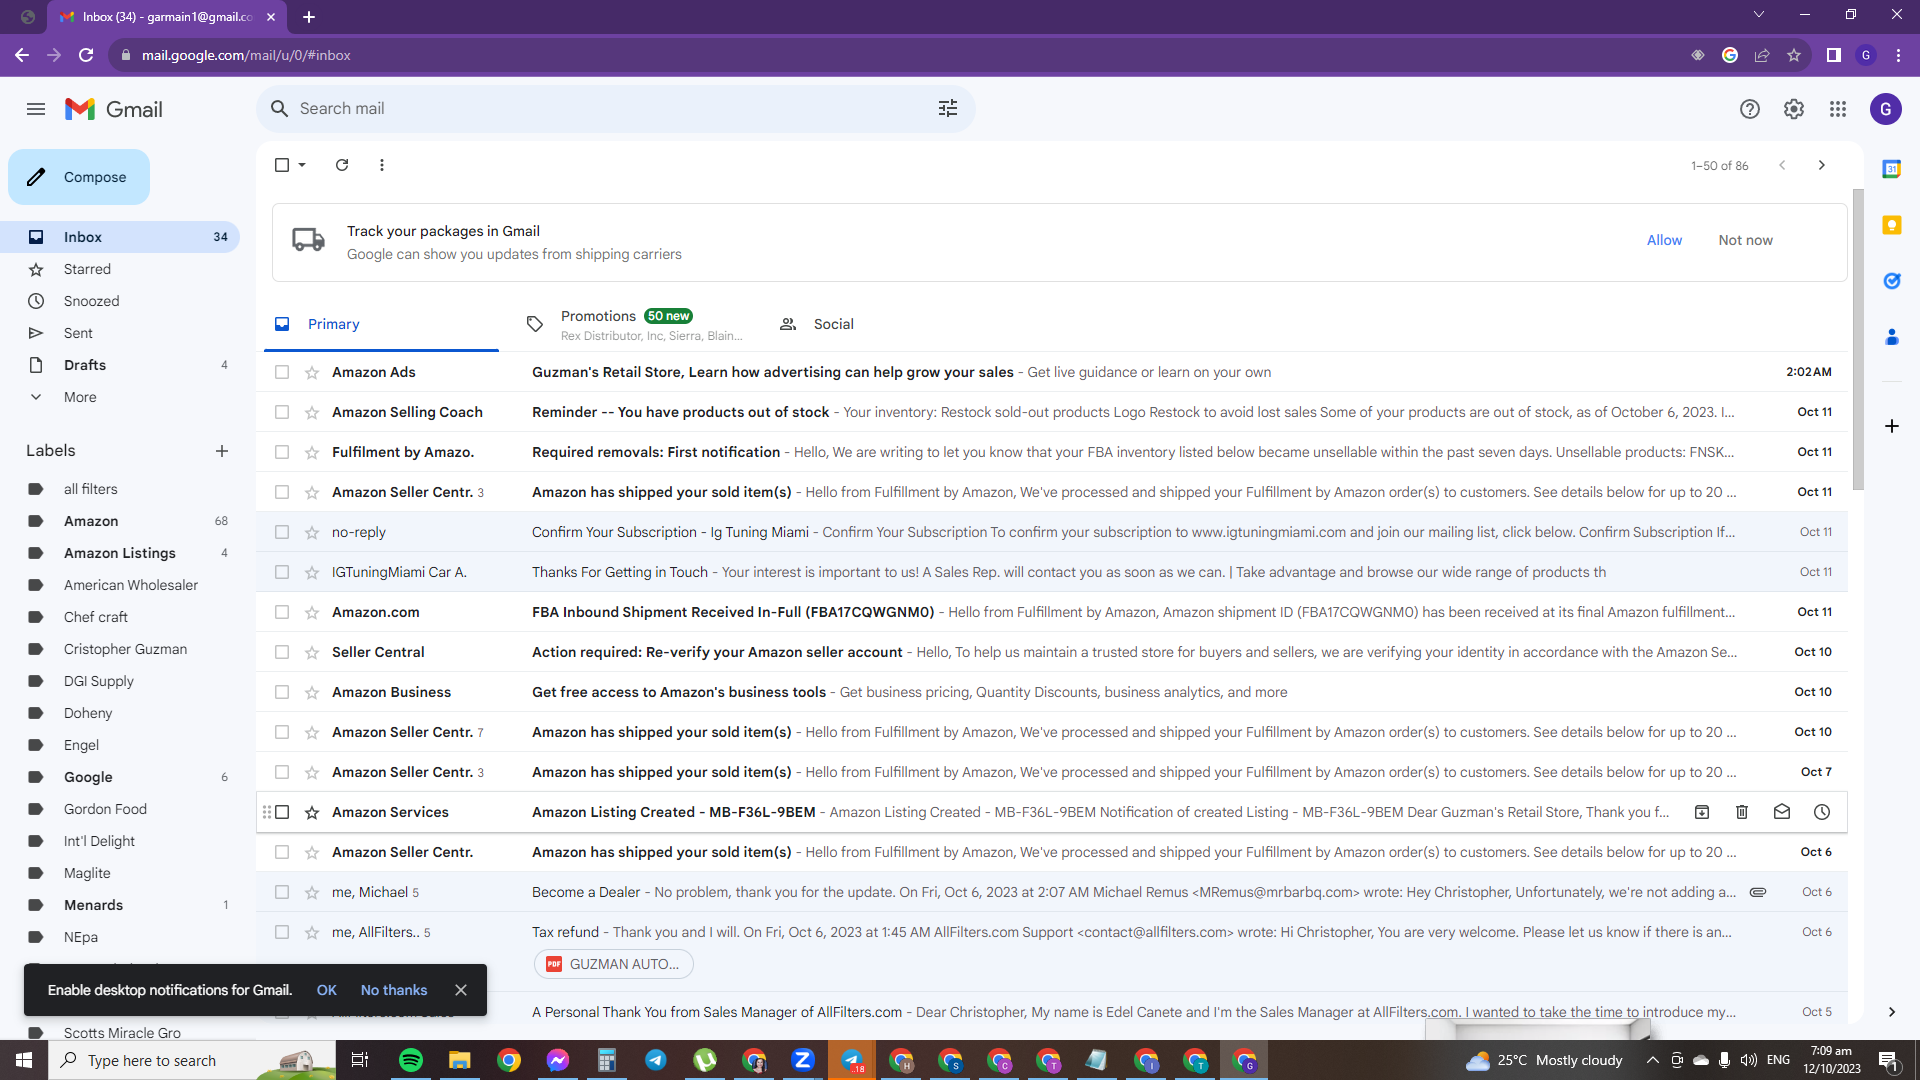Switch to the Primary tab
Screen dimensions: 1920x1080
pyautogui.click(x=381, y=324)
